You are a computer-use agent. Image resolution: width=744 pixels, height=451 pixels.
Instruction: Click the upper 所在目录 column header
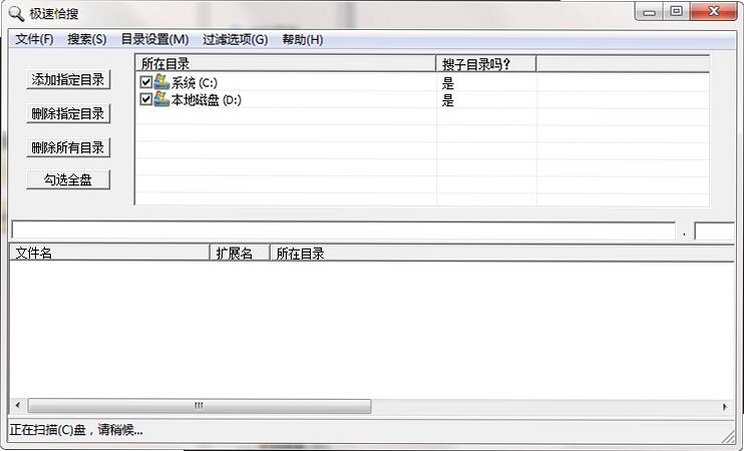(286, 64)
